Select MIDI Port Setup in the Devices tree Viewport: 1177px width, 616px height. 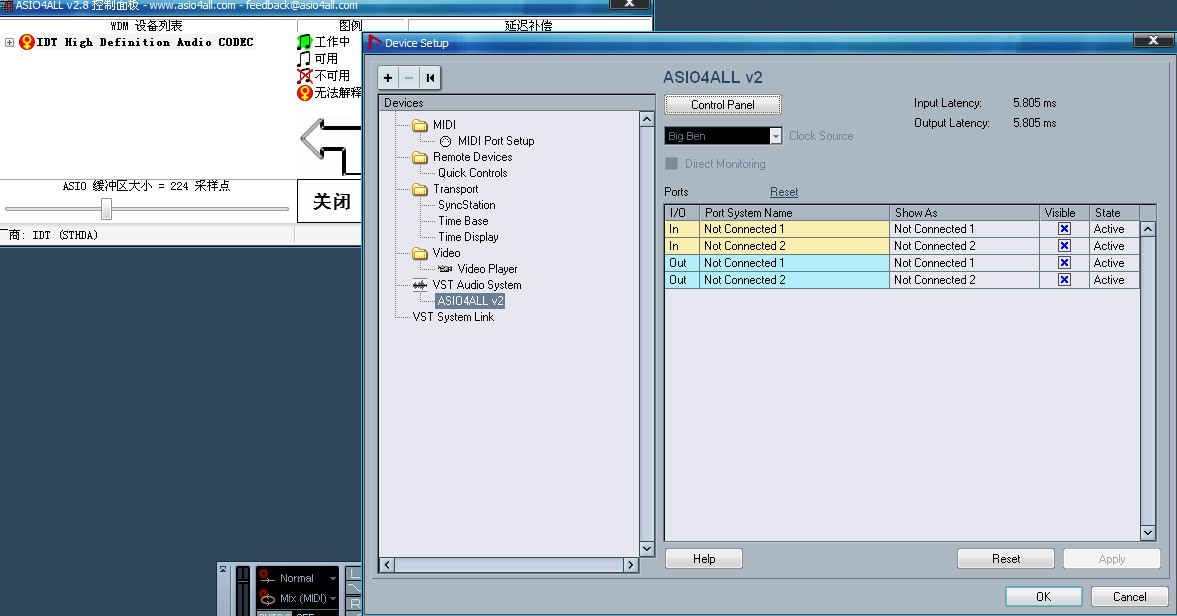(x=496, y=141)
